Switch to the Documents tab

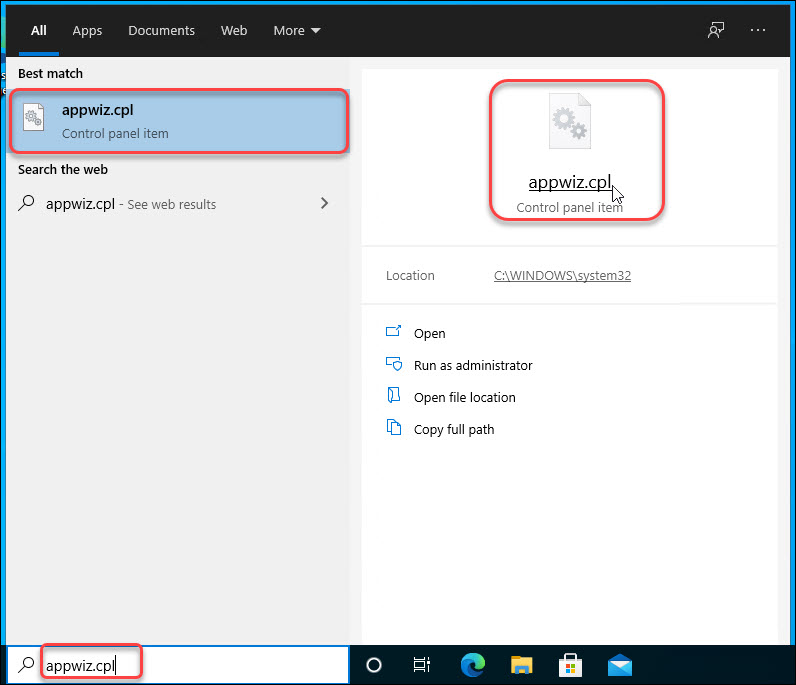[x=161, y=31]
